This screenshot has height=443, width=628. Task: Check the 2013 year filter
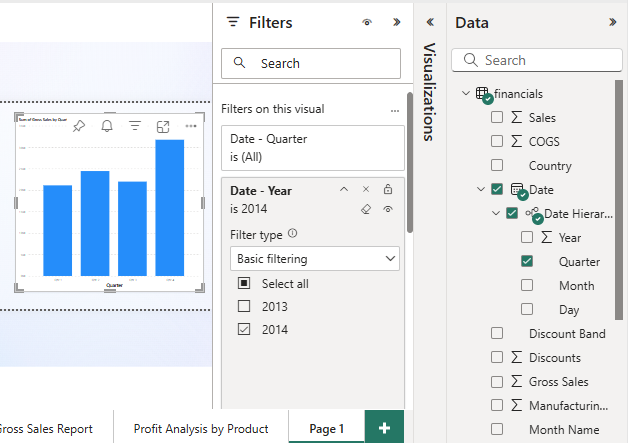244,306
